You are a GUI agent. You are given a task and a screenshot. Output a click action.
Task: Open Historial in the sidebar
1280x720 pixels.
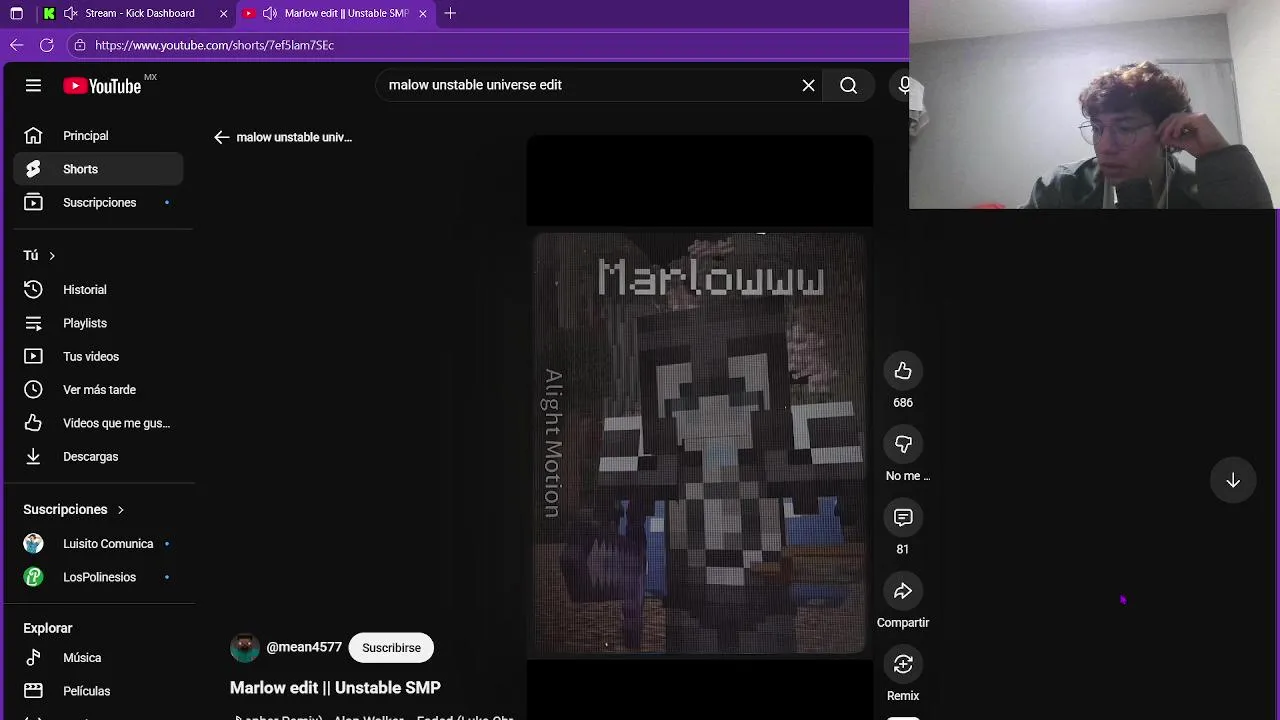coord(98,290)
